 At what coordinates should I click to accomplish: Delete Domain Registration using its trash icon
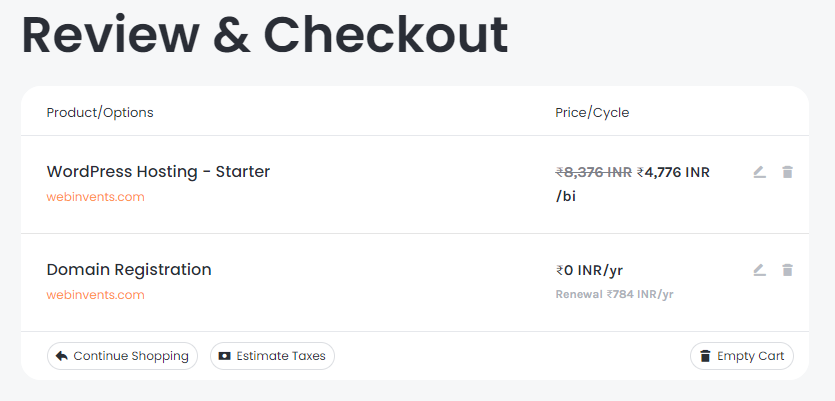[x=787, y=270]
